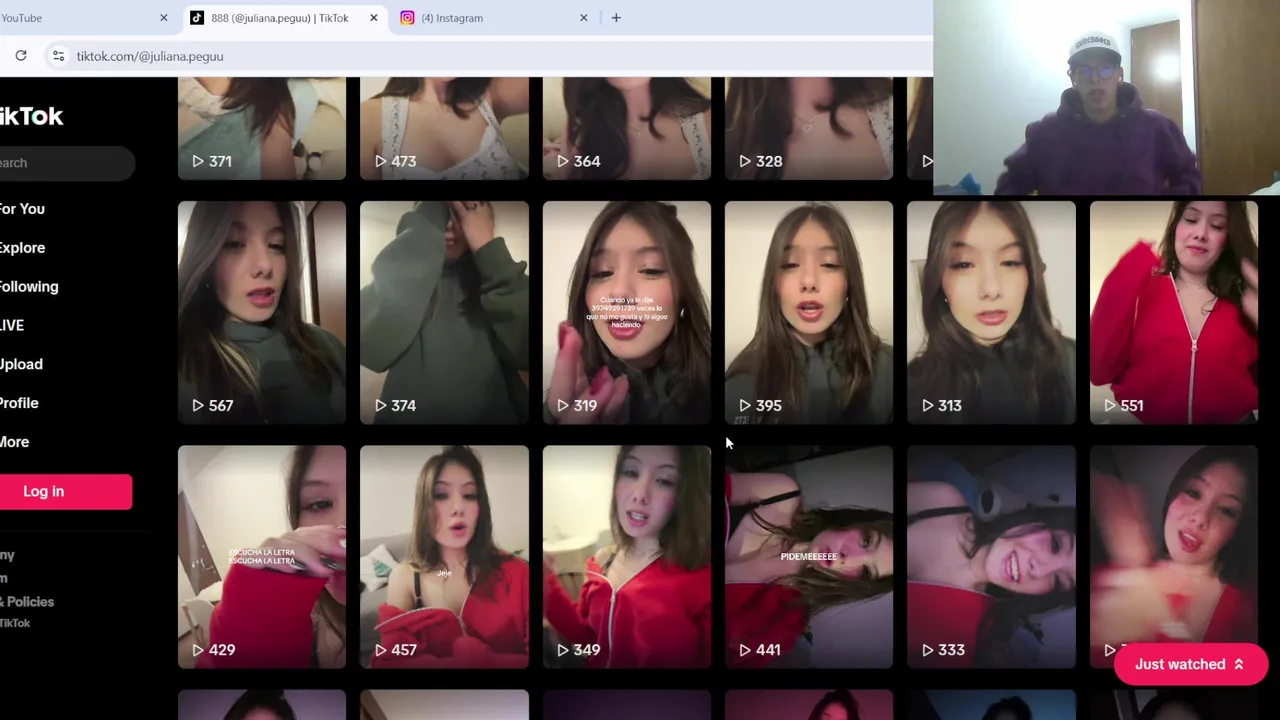Image resolution: width=1280 pixels, height=720 pixels.
Task: Open the video with 429 views
Action: pyautogui.click(x=262, y=557)
